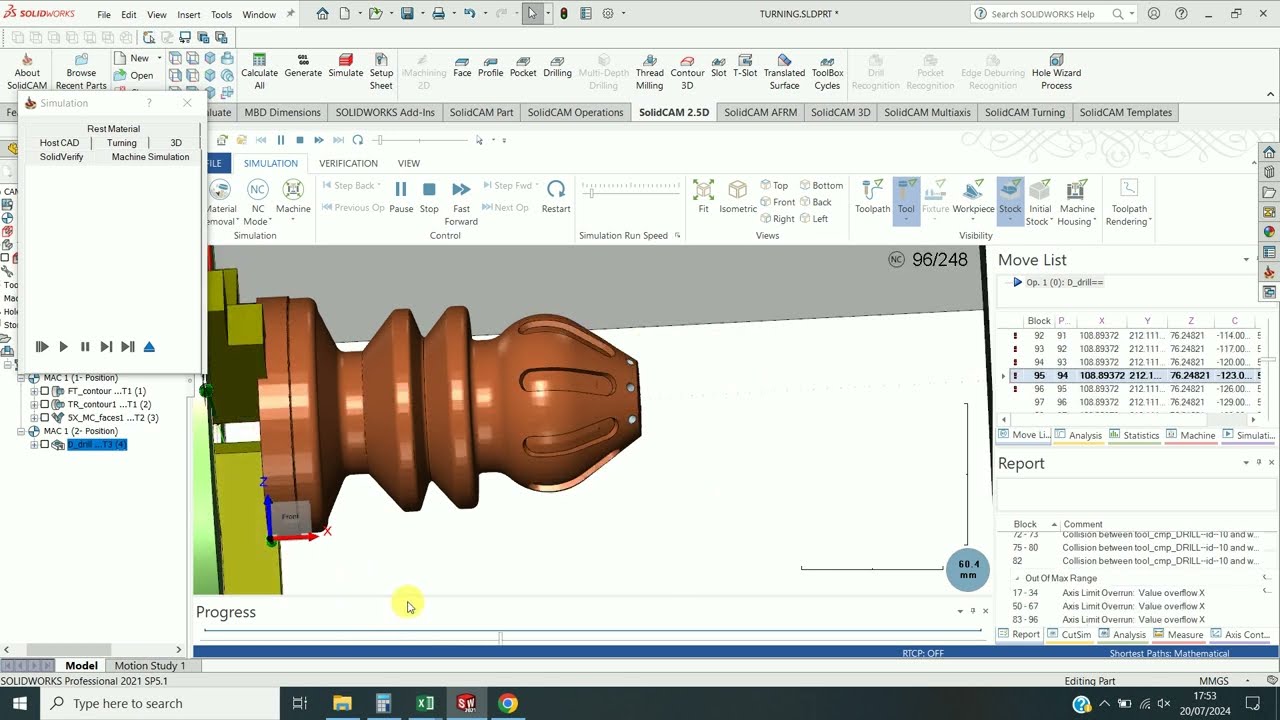Set view to Right
Screen dimensions: 1280x720
(777, 219)
